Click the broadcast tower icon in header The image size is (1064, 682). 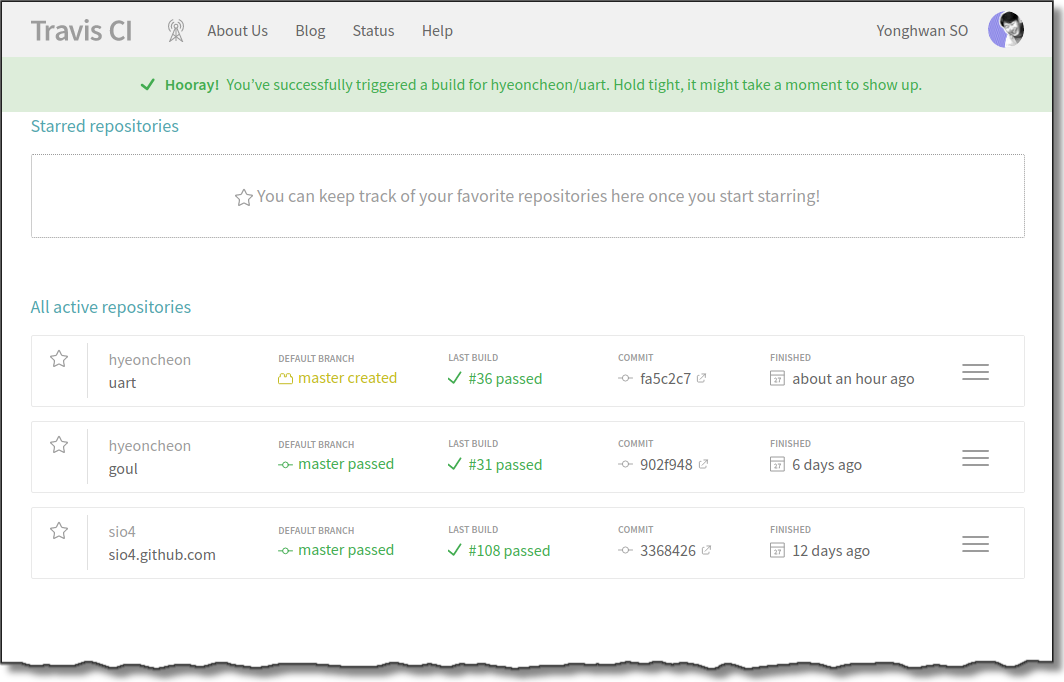point(176,31)
